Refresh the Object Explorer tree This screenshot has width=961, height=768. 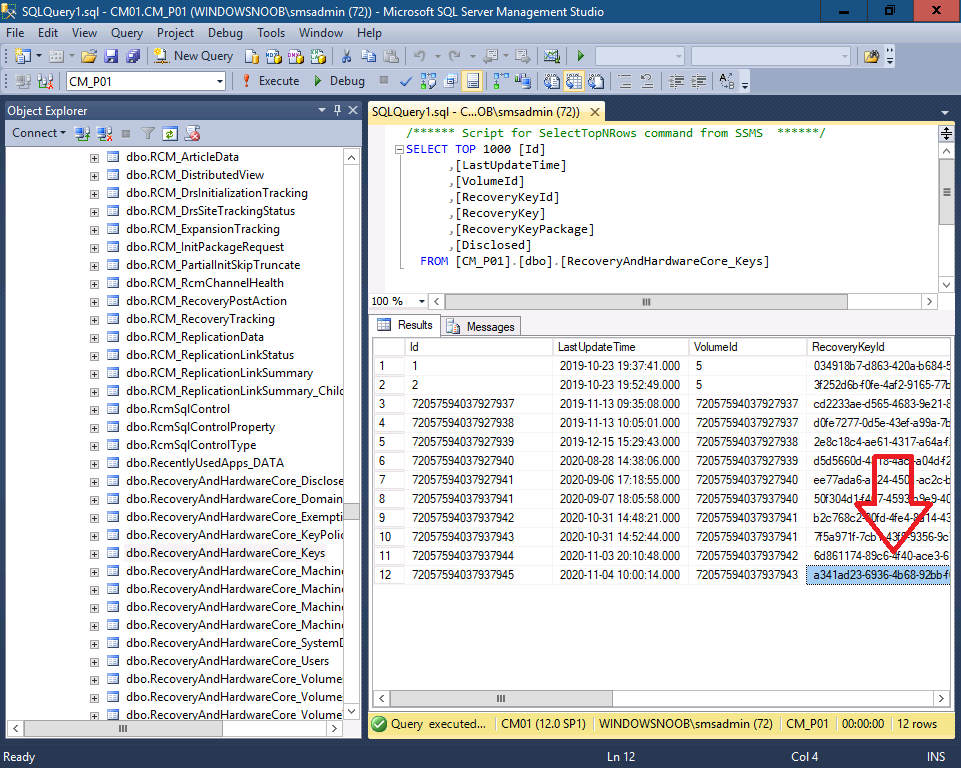click(x=170, y=134)
